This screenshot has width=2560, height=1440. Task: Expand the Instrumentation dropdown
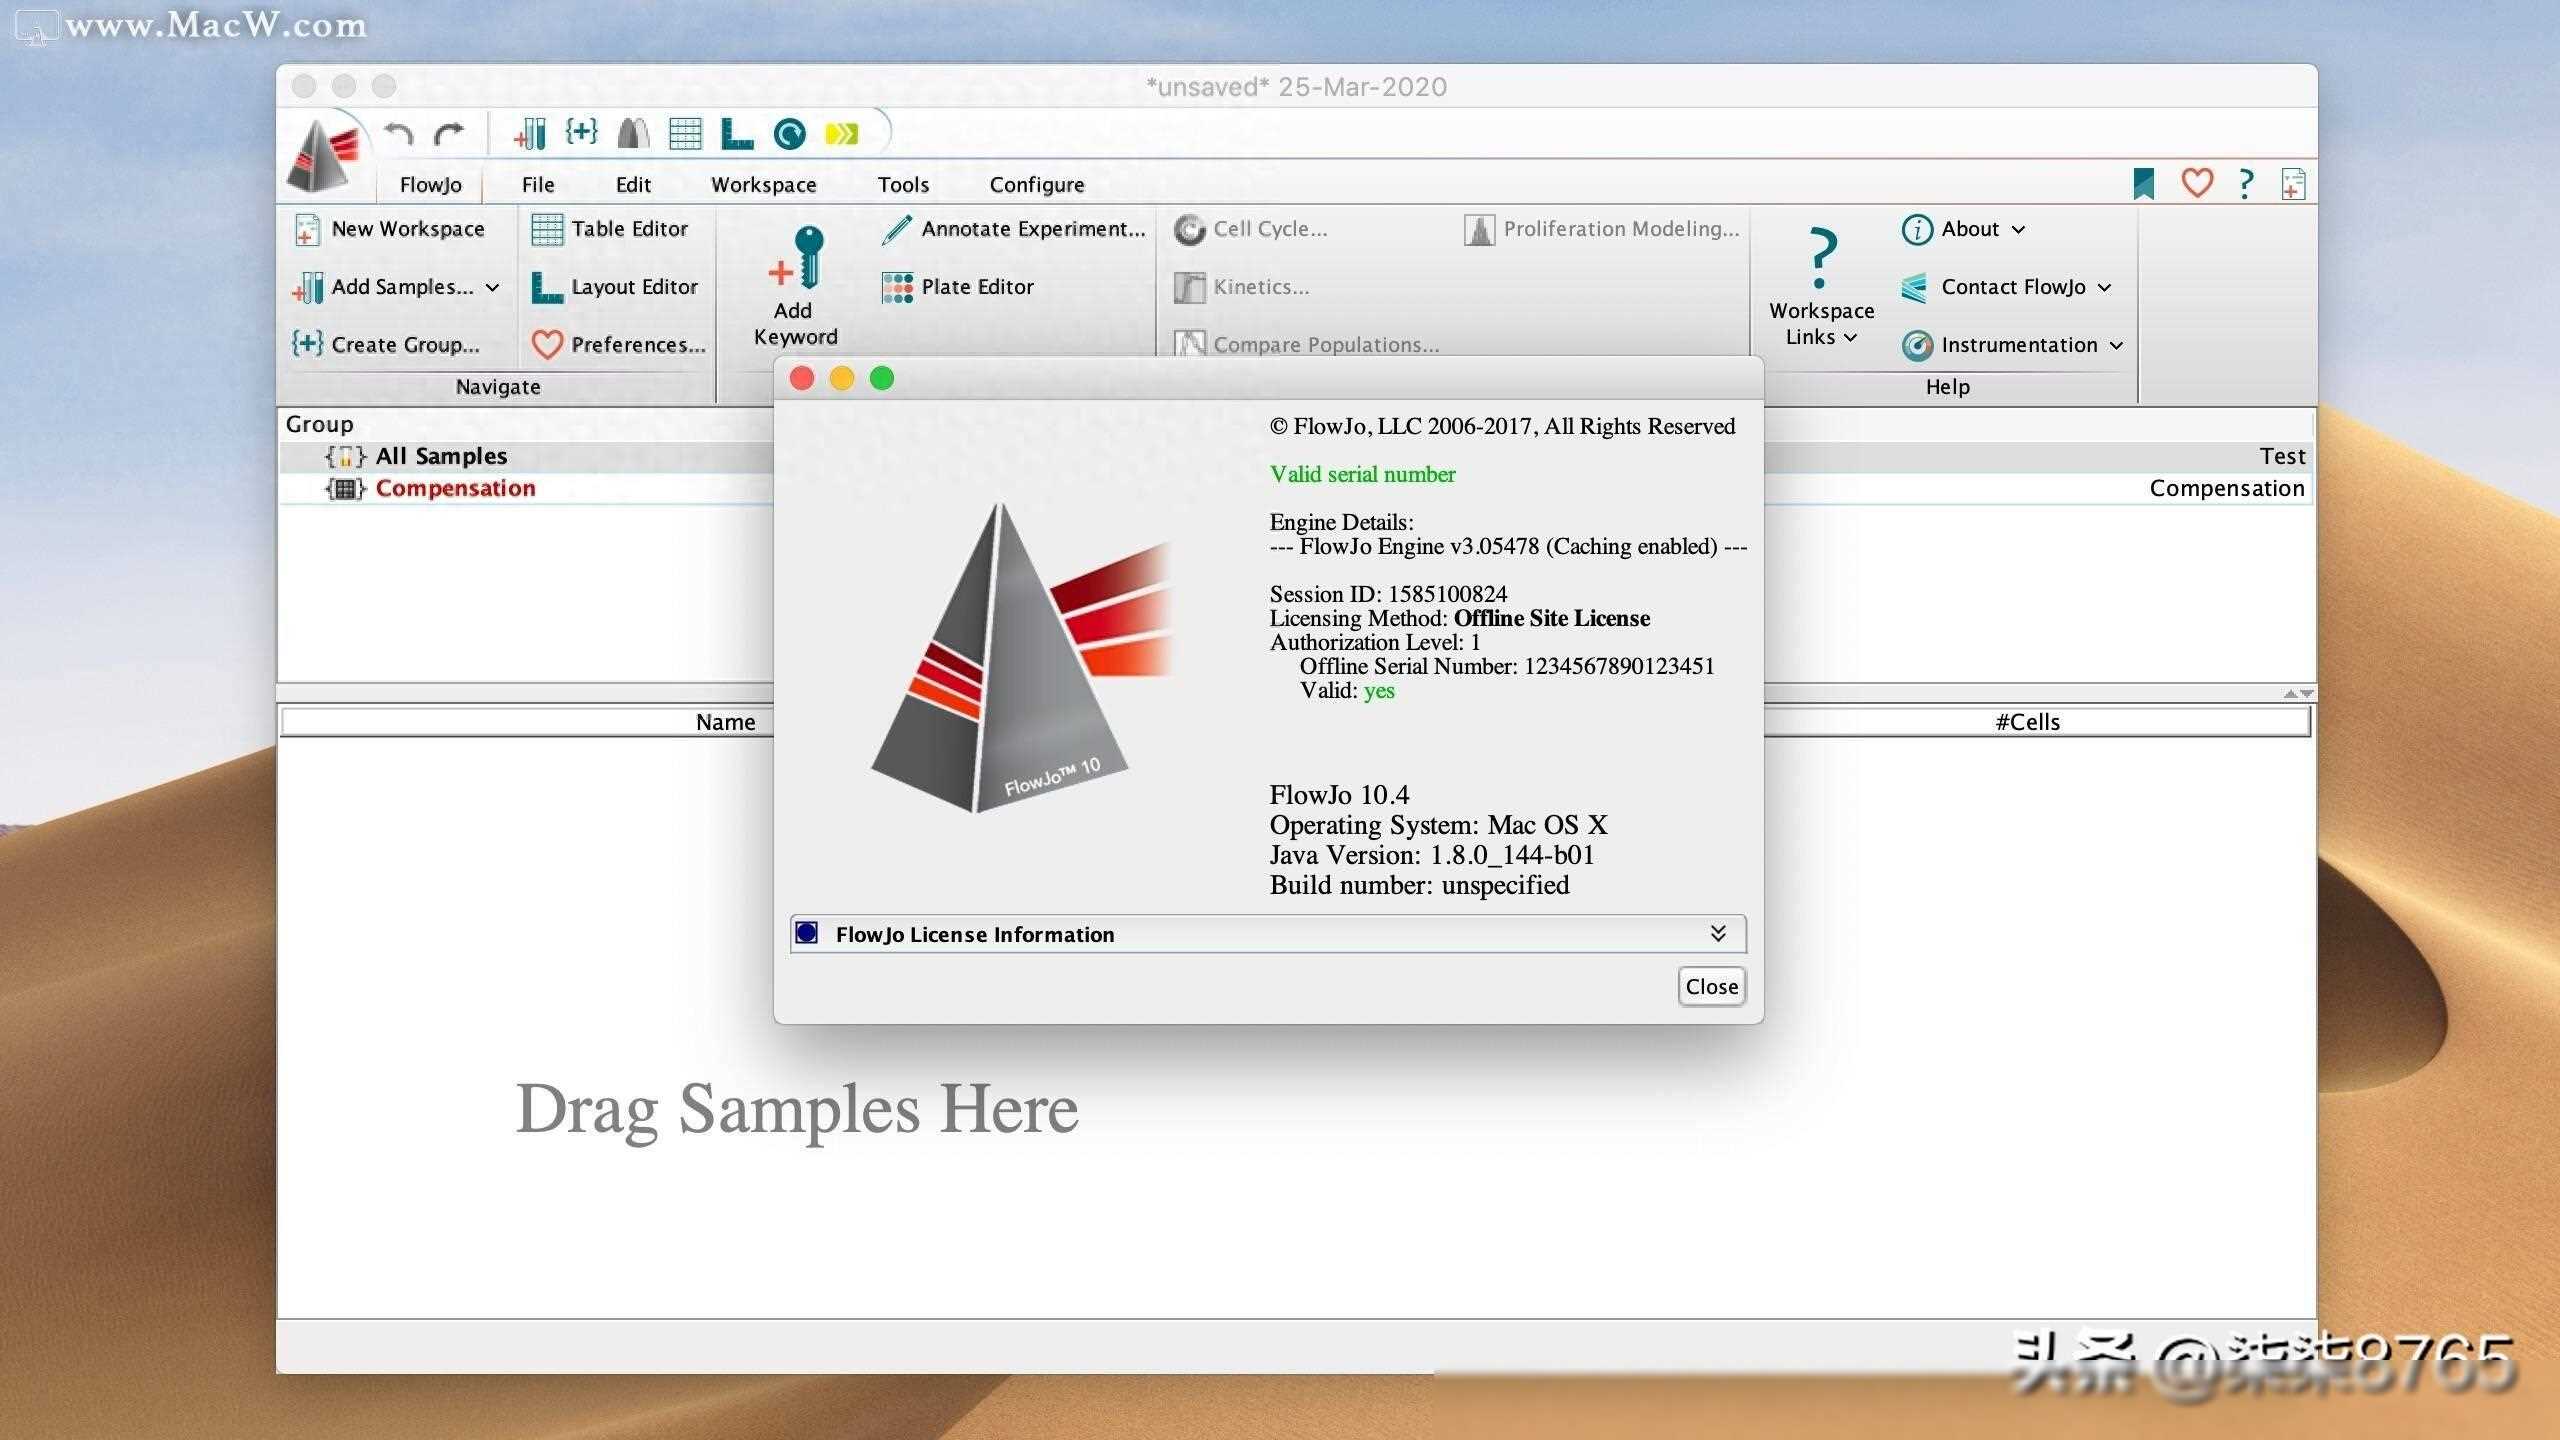pyautogui.click(x=2117, y=346)
